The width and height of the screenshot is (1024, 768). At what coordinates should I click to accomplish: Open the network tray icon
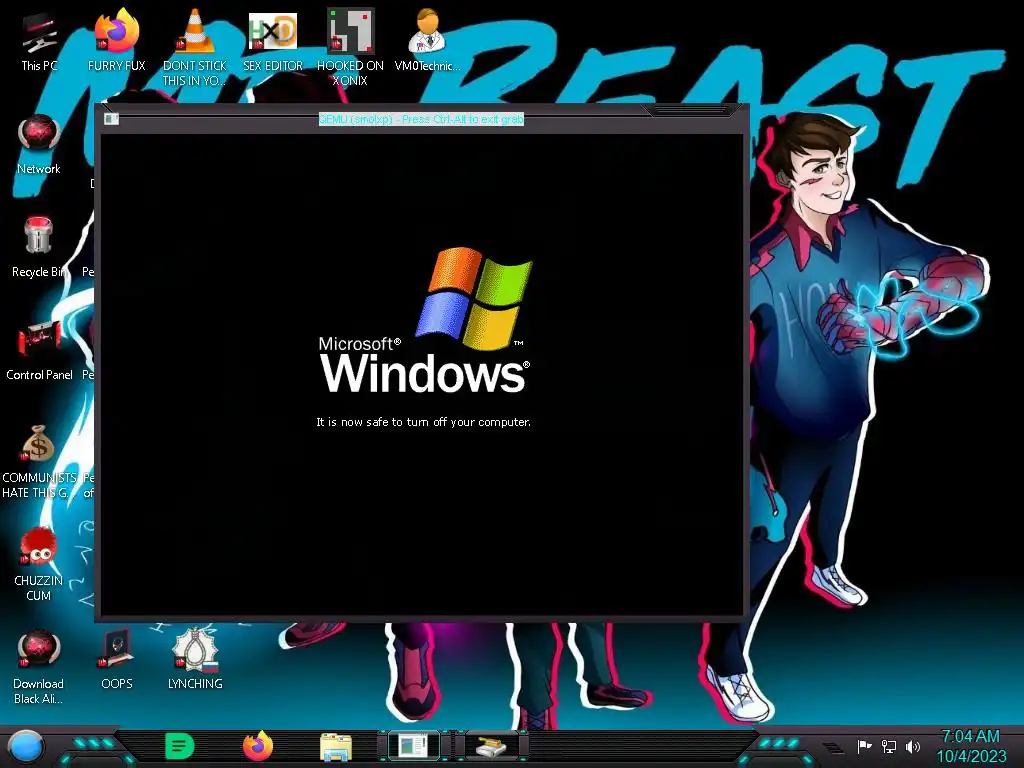click(889, 746)
